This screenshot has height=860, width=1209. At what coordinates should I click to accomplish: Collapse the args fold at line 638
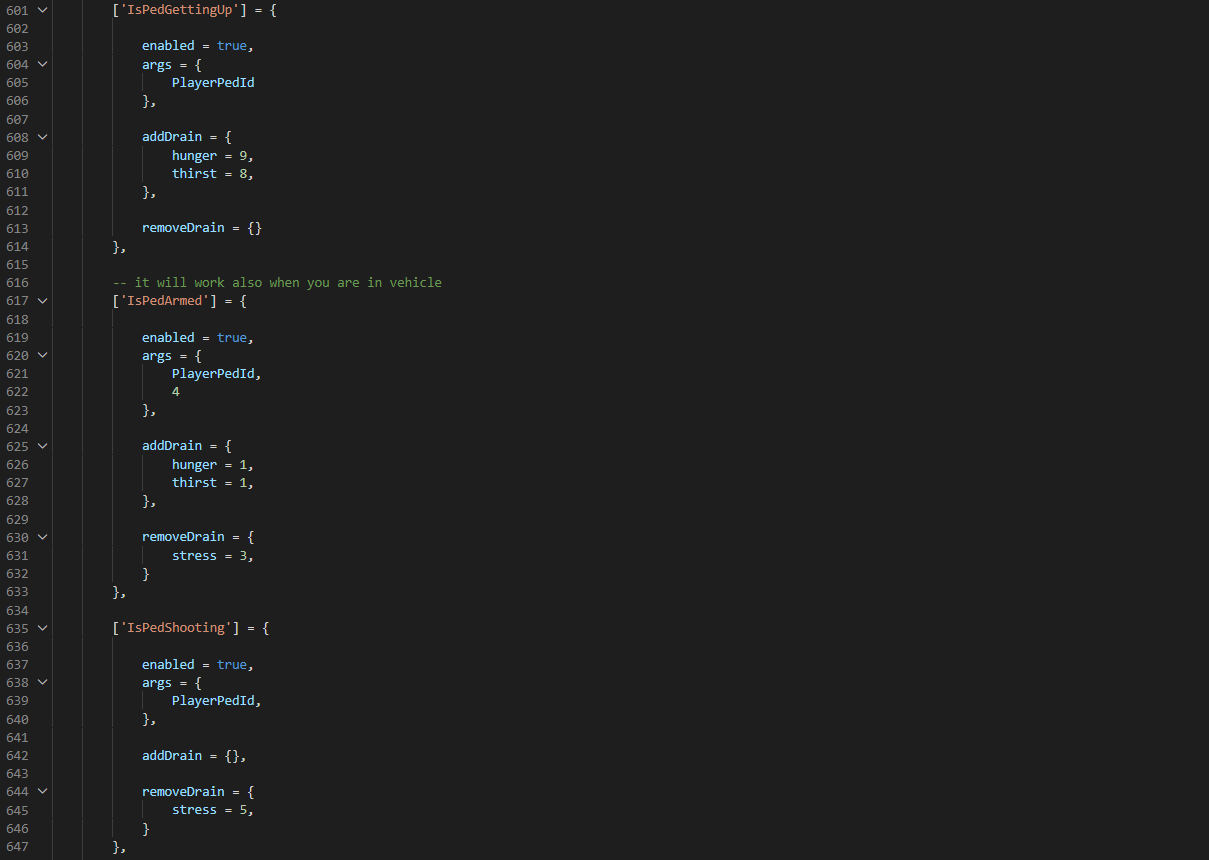click(42, 683)
